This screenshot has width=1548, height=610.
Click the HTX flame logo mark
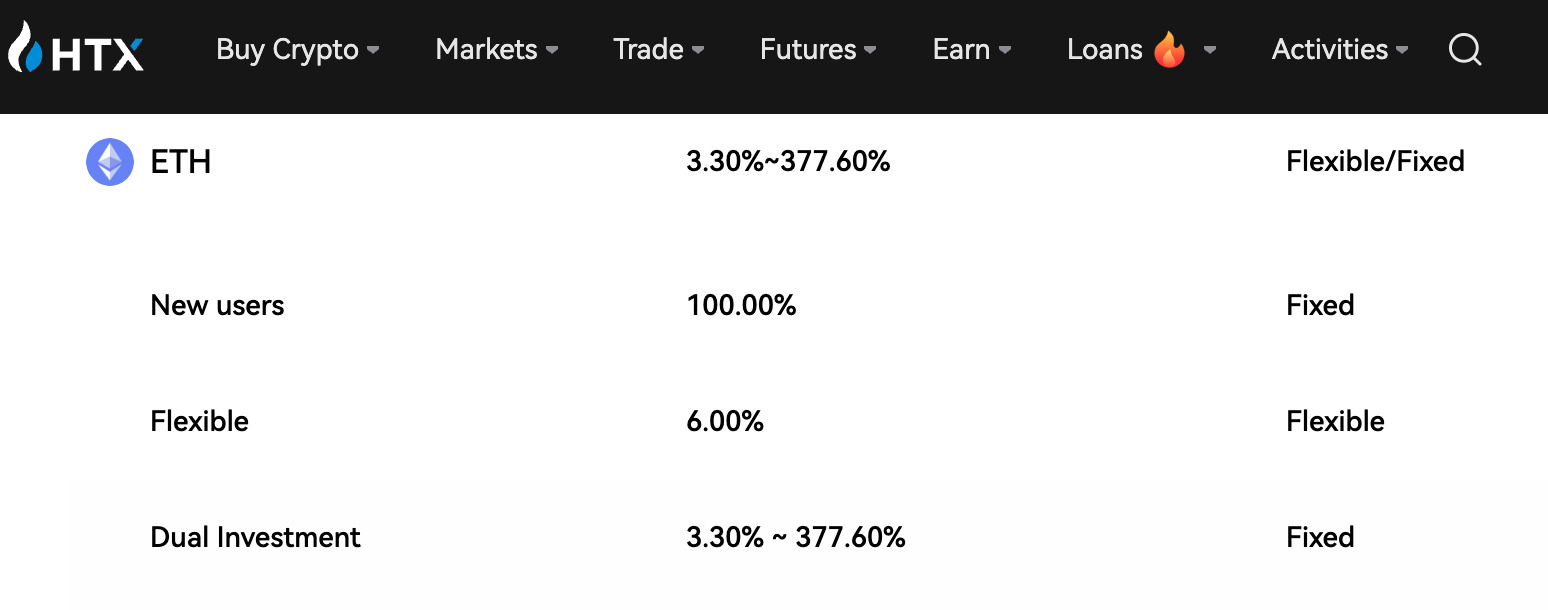27,47
